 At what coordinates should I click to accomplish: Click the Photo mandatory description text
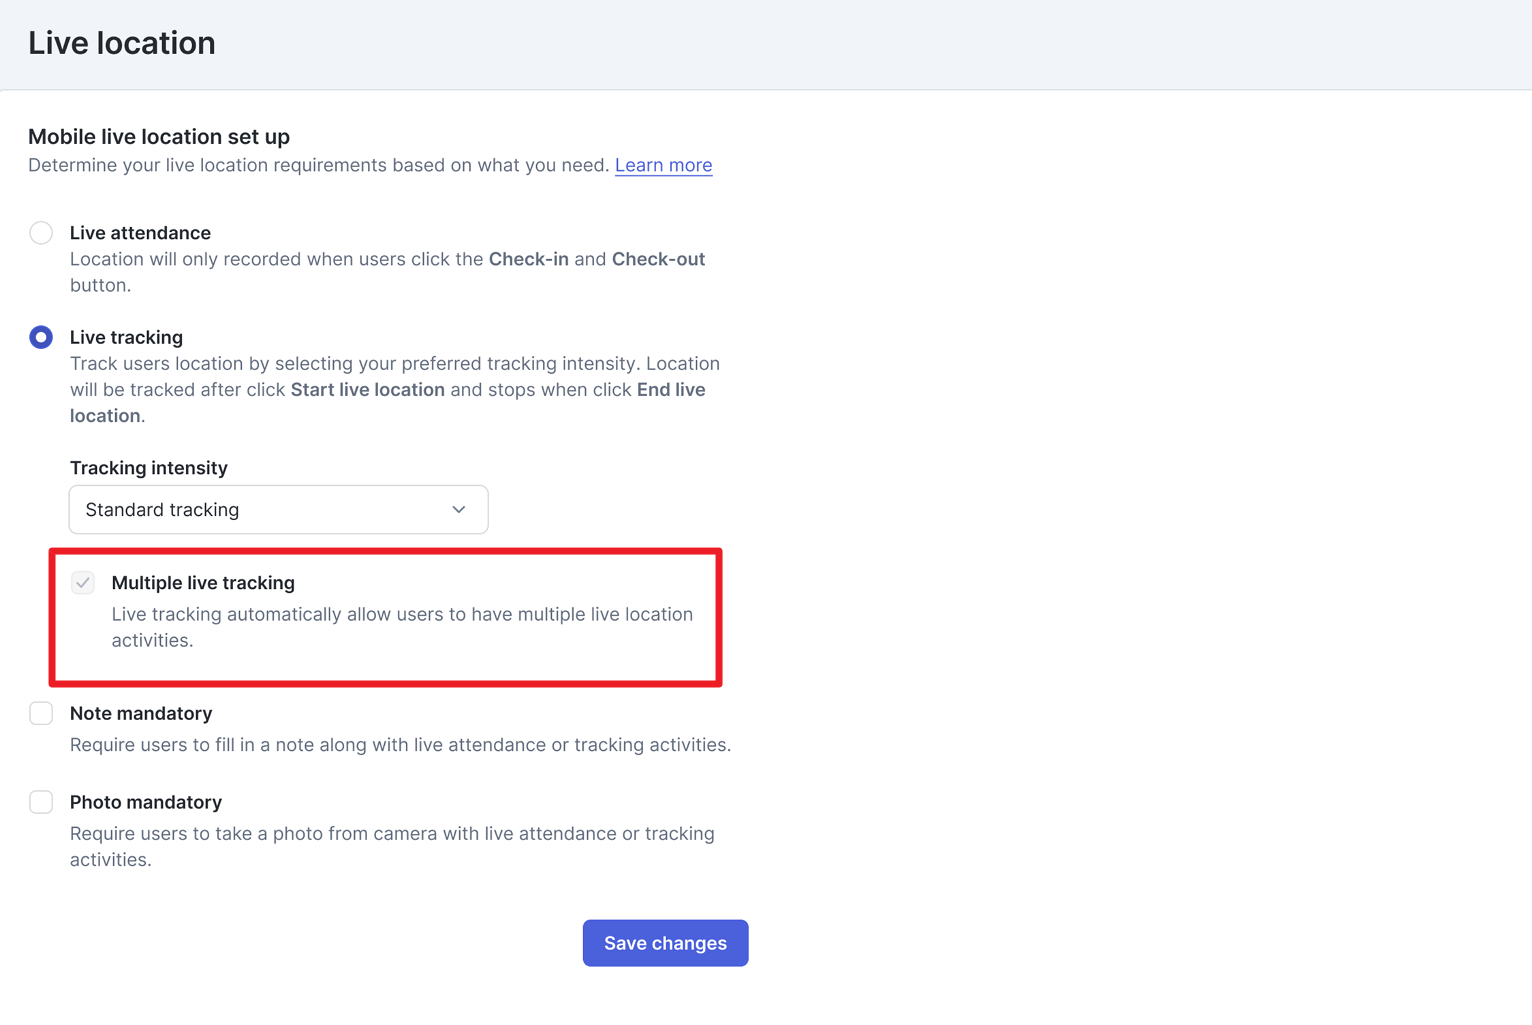click(x=392, y=846)
